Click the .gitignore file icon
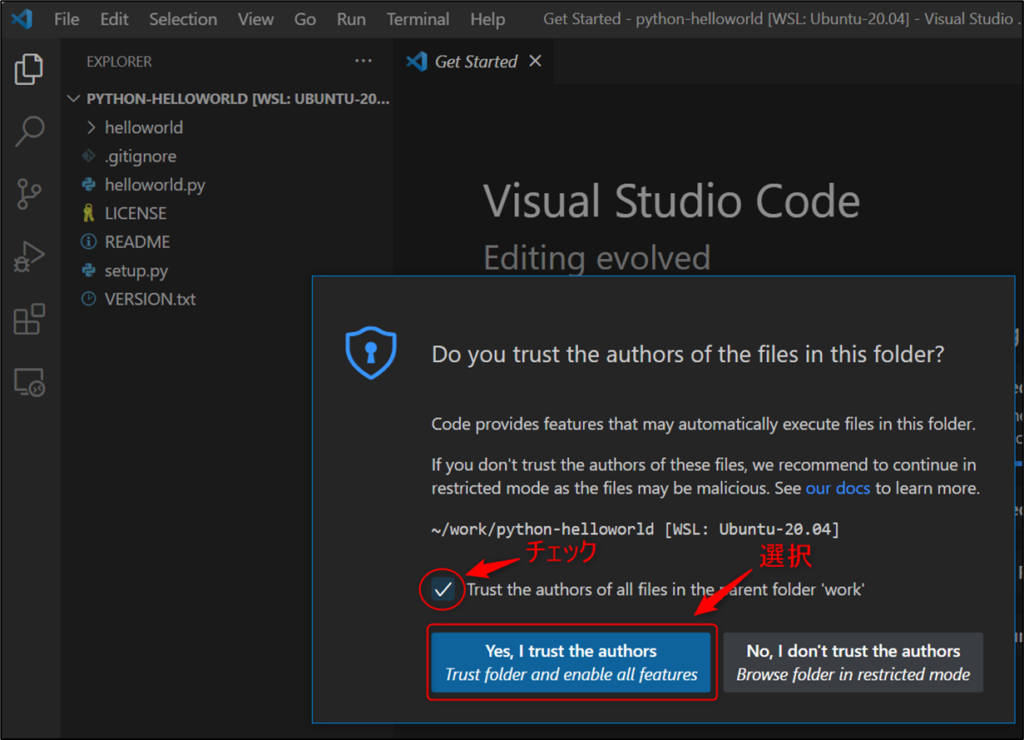Viewport: 1024px width, 740px height. [x=89, y=156]
